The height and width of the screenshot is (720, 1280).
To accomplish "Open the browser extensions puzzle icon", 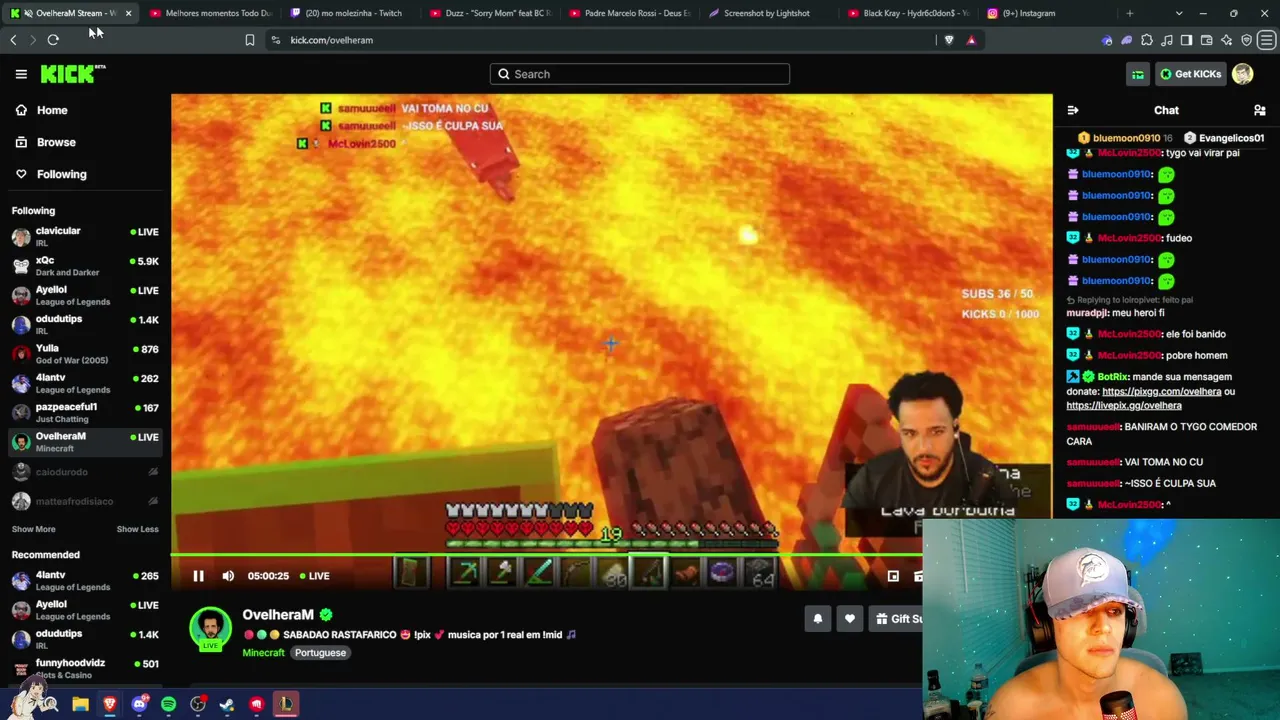I will click(x=1147, y=40).
